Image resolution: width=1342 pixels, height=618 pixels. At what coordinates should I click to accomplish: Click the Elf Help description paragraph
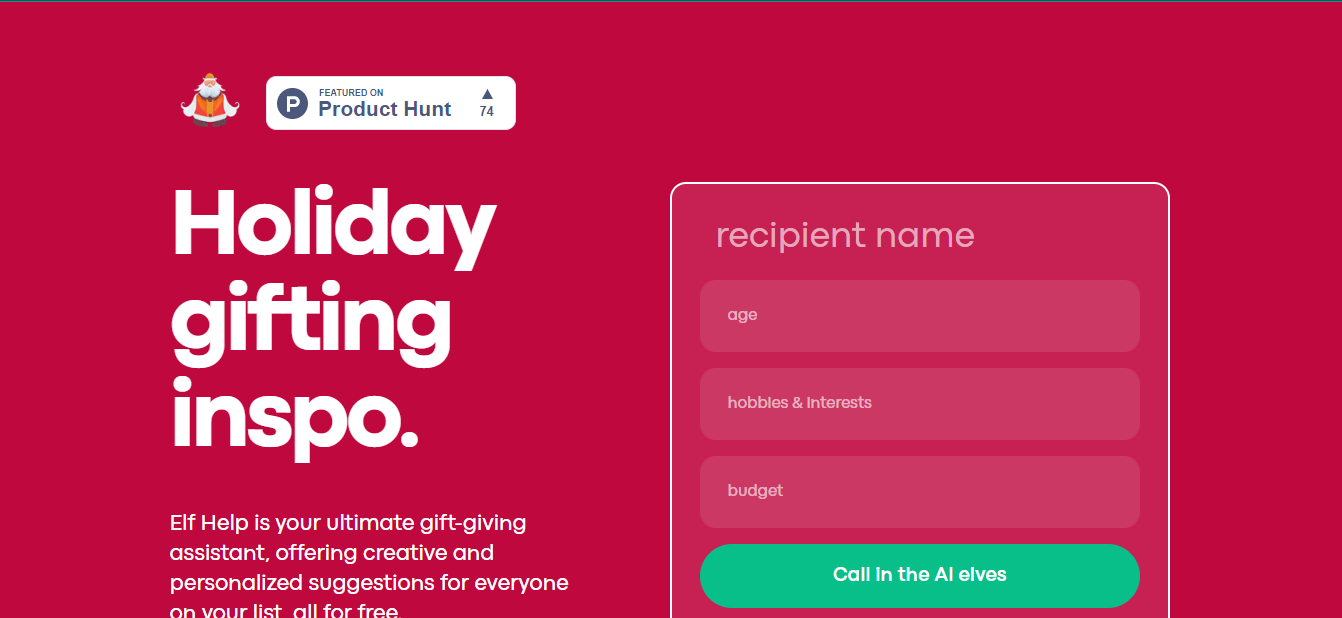pos(369,566)
